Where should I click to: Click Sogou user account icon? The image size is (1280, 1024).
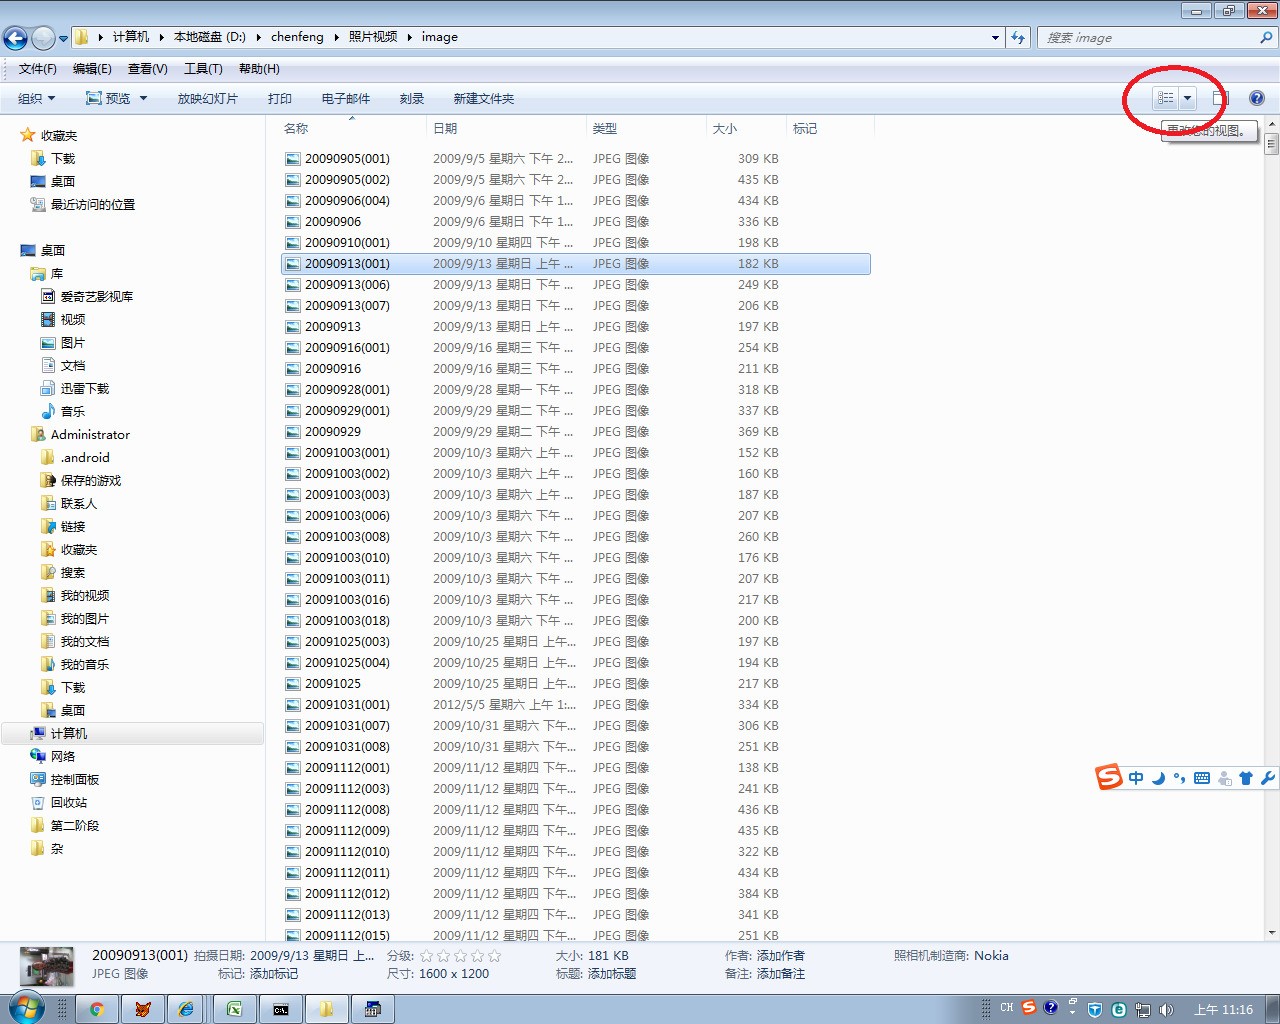tap(1224, 778)
